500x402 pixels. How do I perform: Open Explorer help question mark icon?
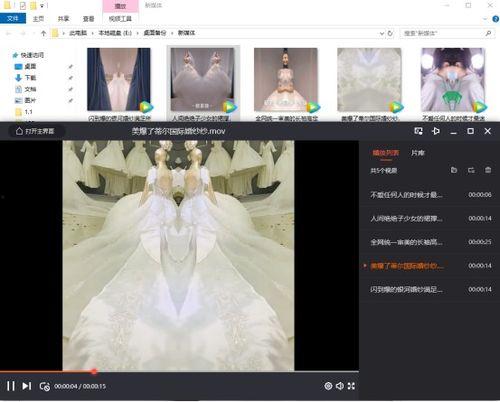point(496,19)
